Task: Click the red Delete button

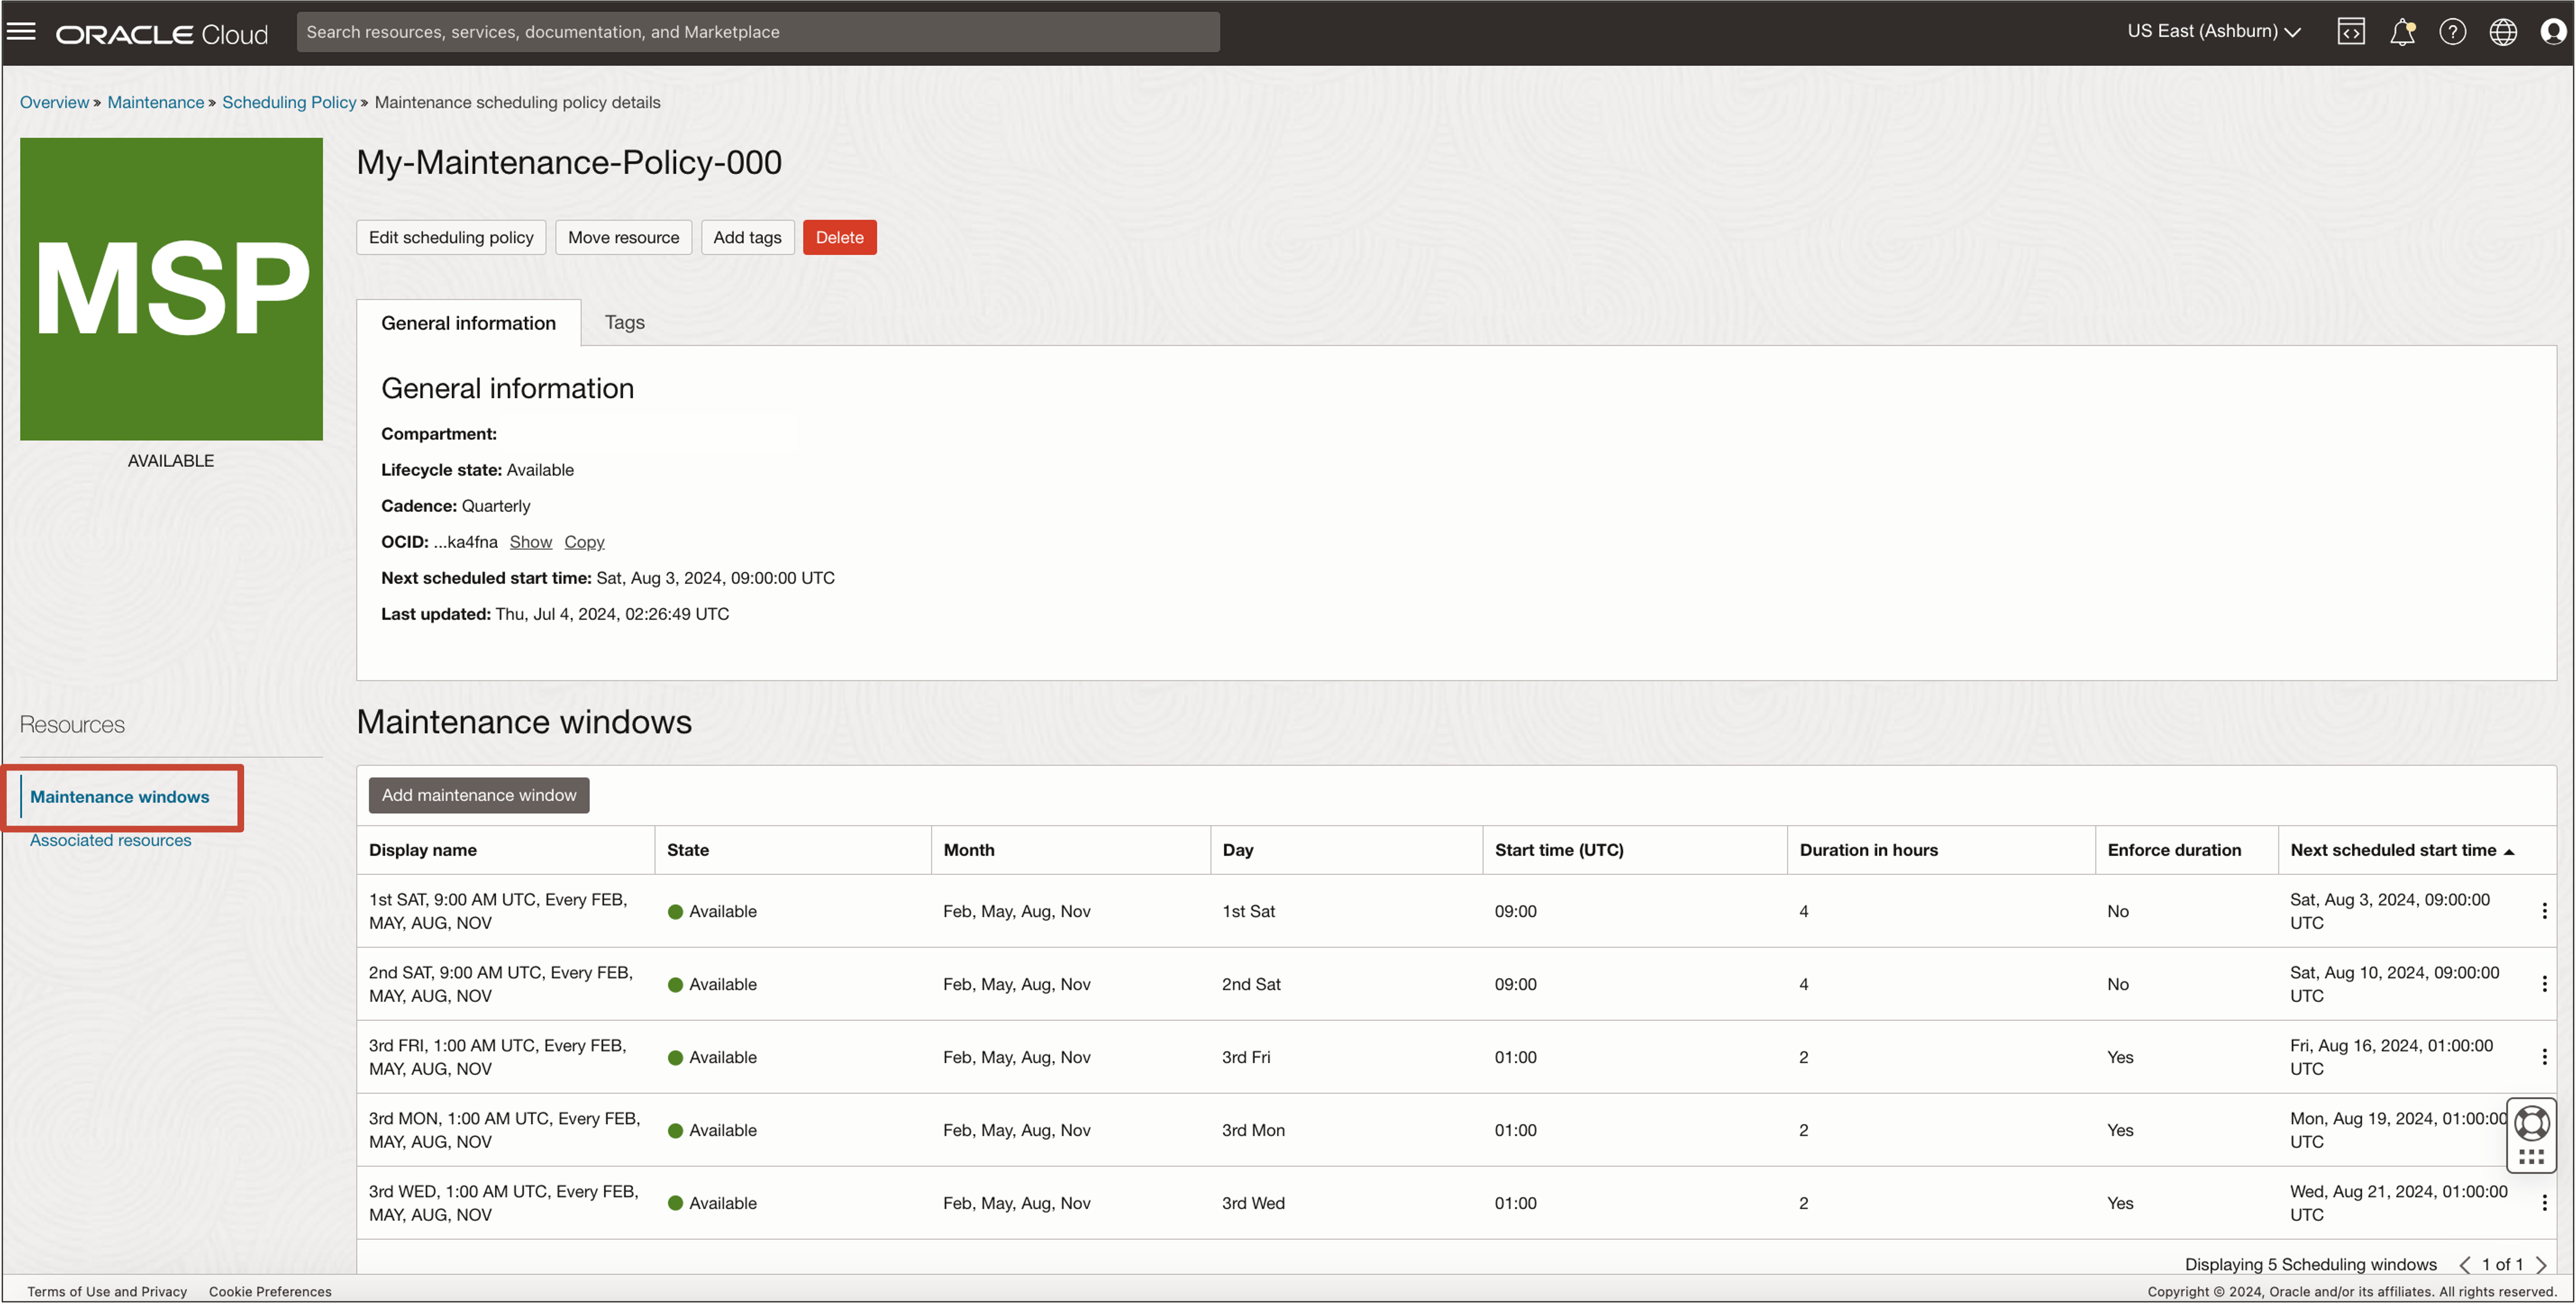Action: pyautogui.click(x=839, y=237)
